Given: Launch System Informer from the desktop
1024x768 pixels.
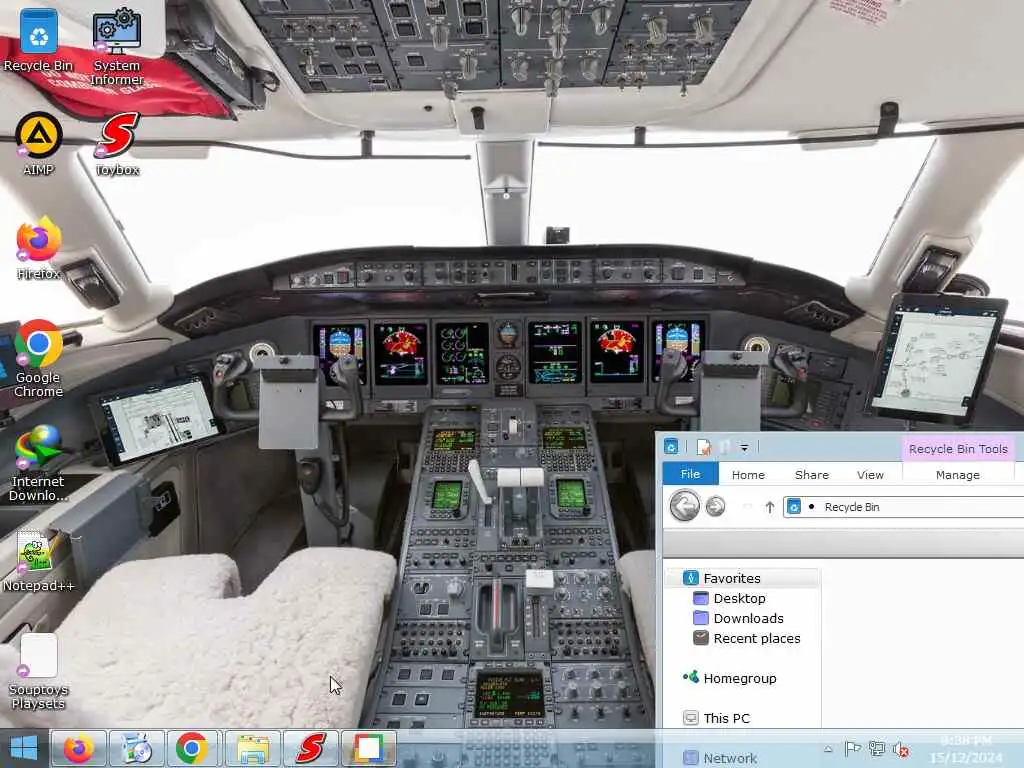Looking at the screenshot, I should point(117,46).
